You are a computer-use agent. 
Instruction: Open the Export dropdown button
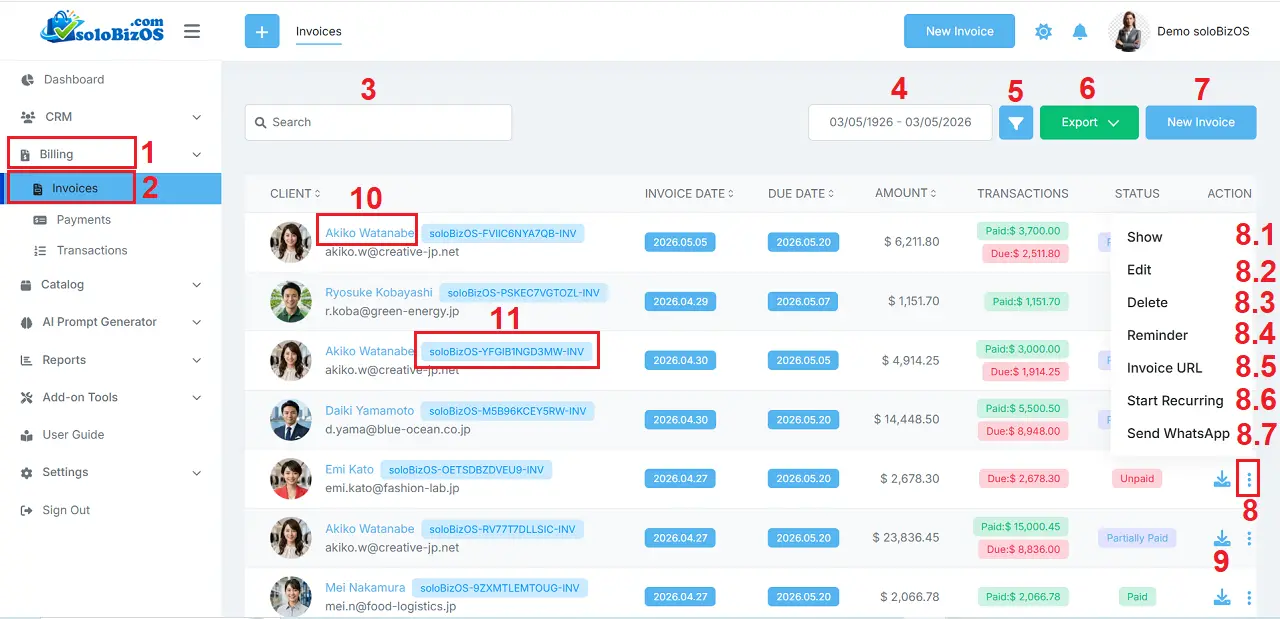tap(1089, 122)
